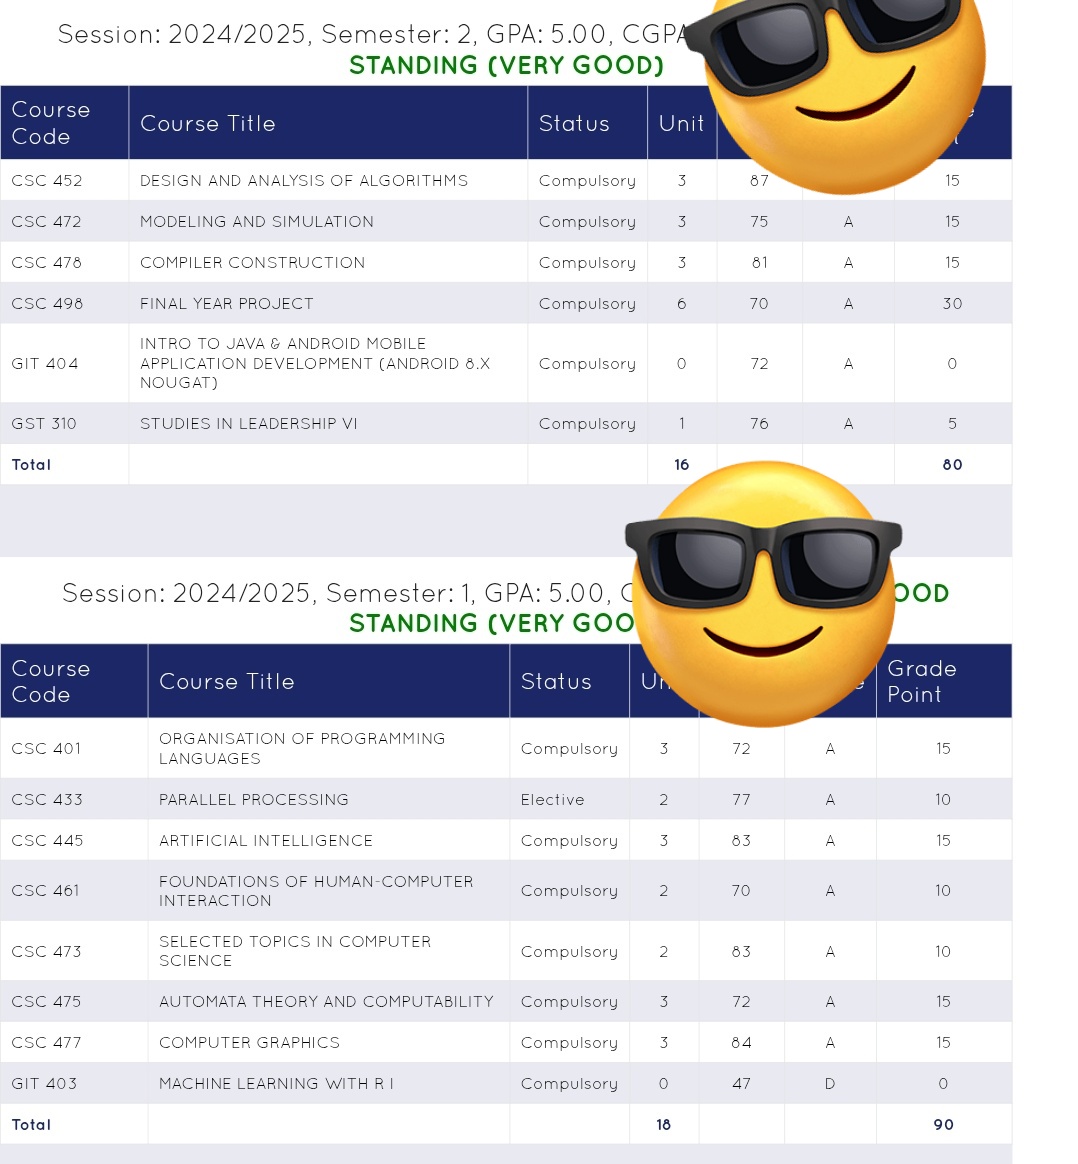
Task: Click the course code GIT 404
Action: pyautogui.click(x=45, y=363)
